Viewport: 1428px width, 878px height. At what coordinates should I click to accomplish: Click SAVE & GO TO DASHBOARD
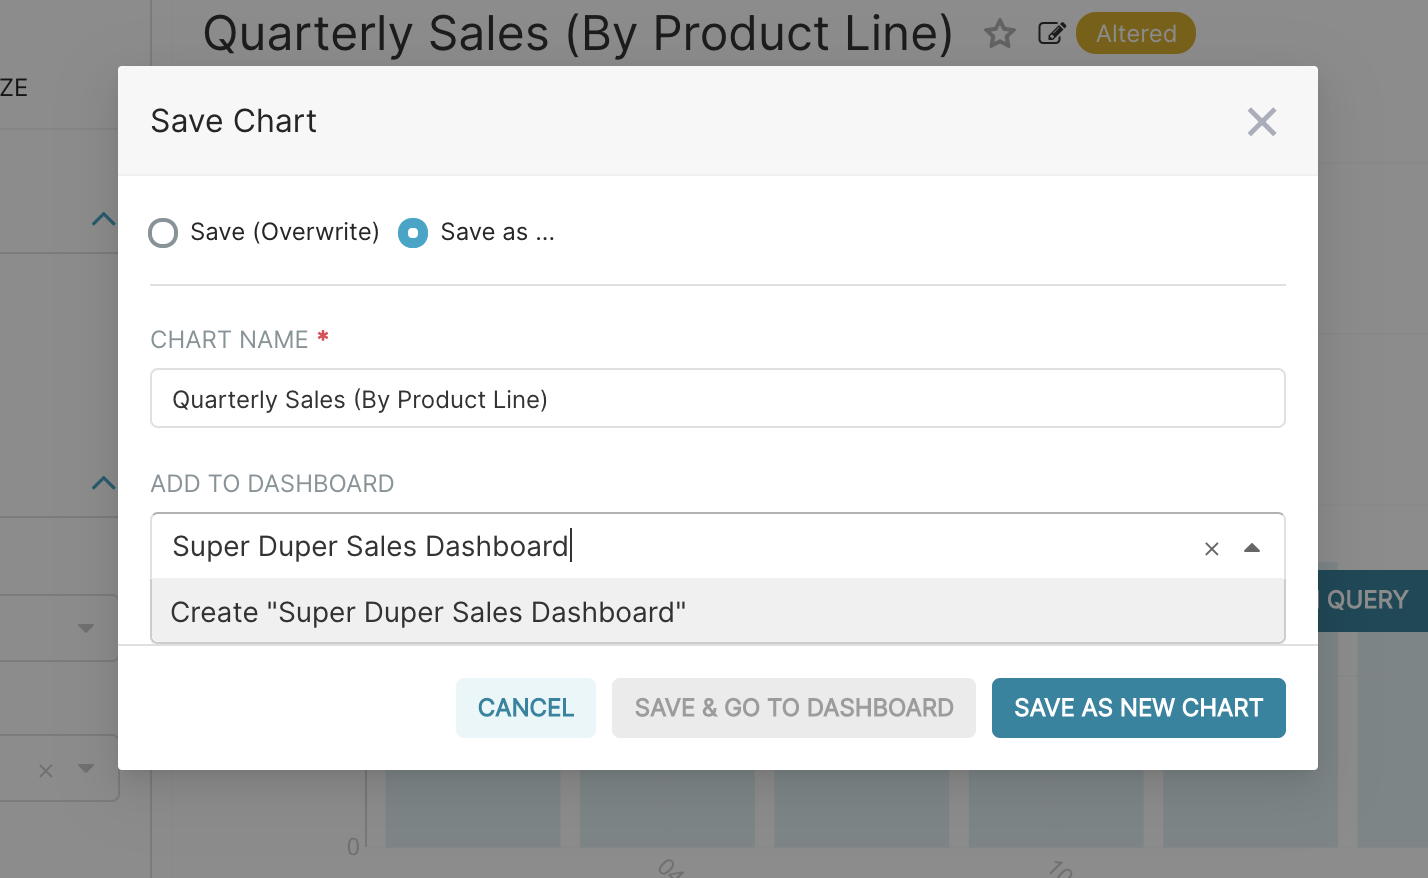[x=793, y=707]
